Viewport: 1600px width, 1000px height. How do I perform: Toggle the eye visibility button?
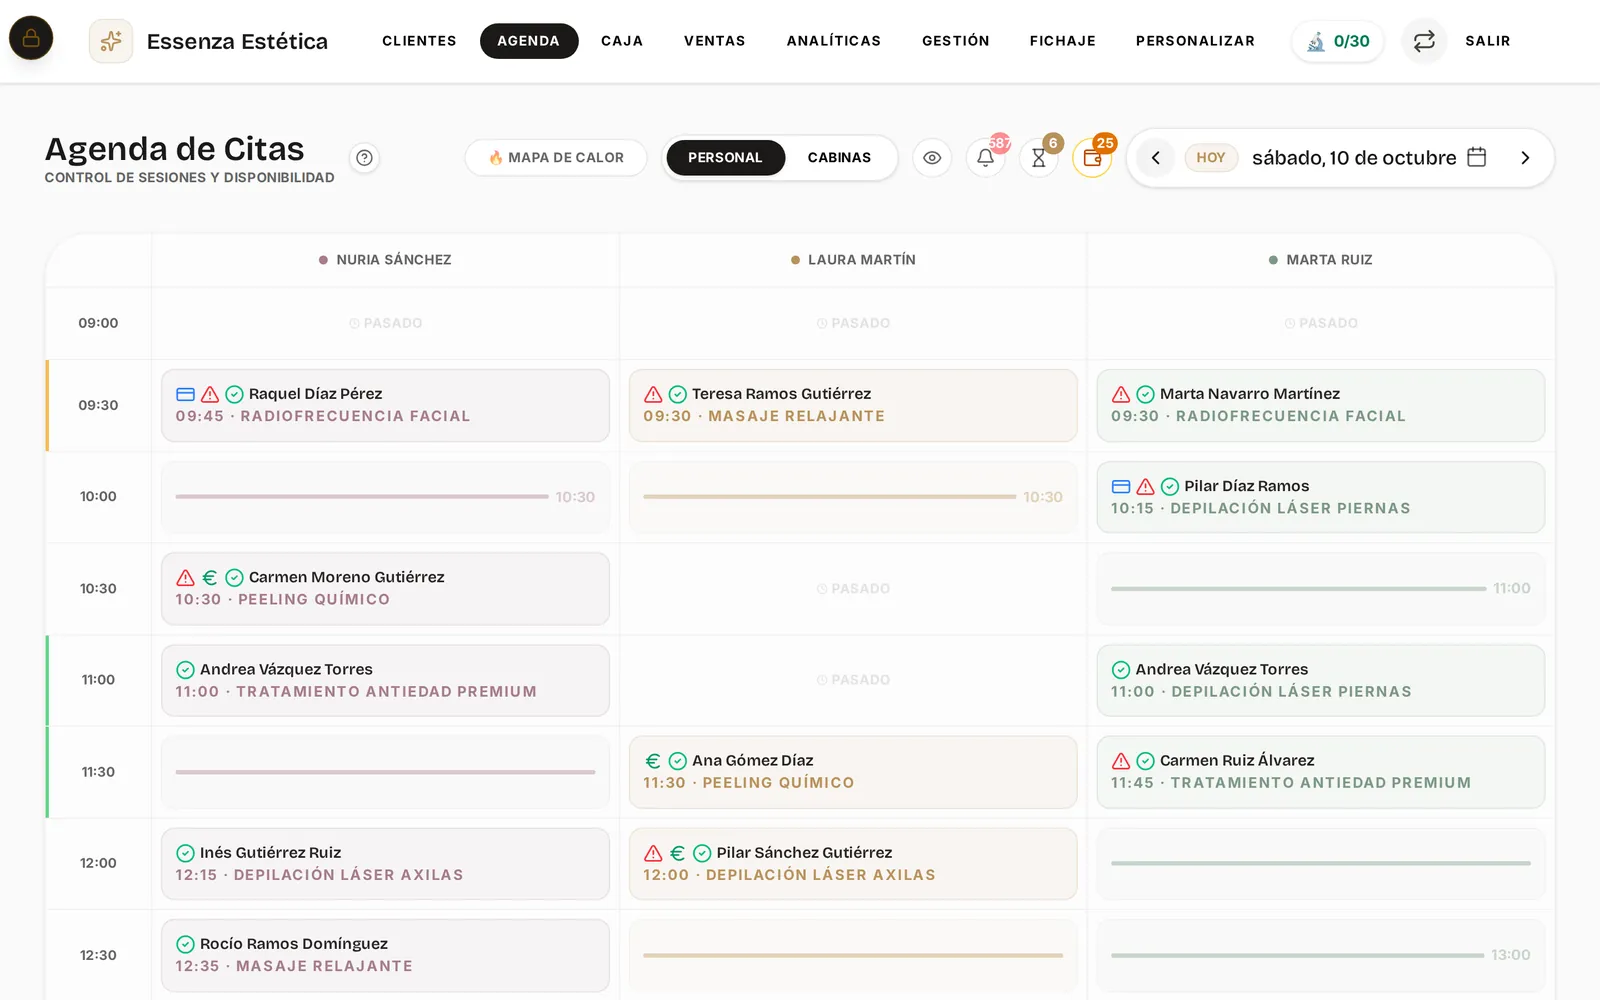[x=932, y=158]
